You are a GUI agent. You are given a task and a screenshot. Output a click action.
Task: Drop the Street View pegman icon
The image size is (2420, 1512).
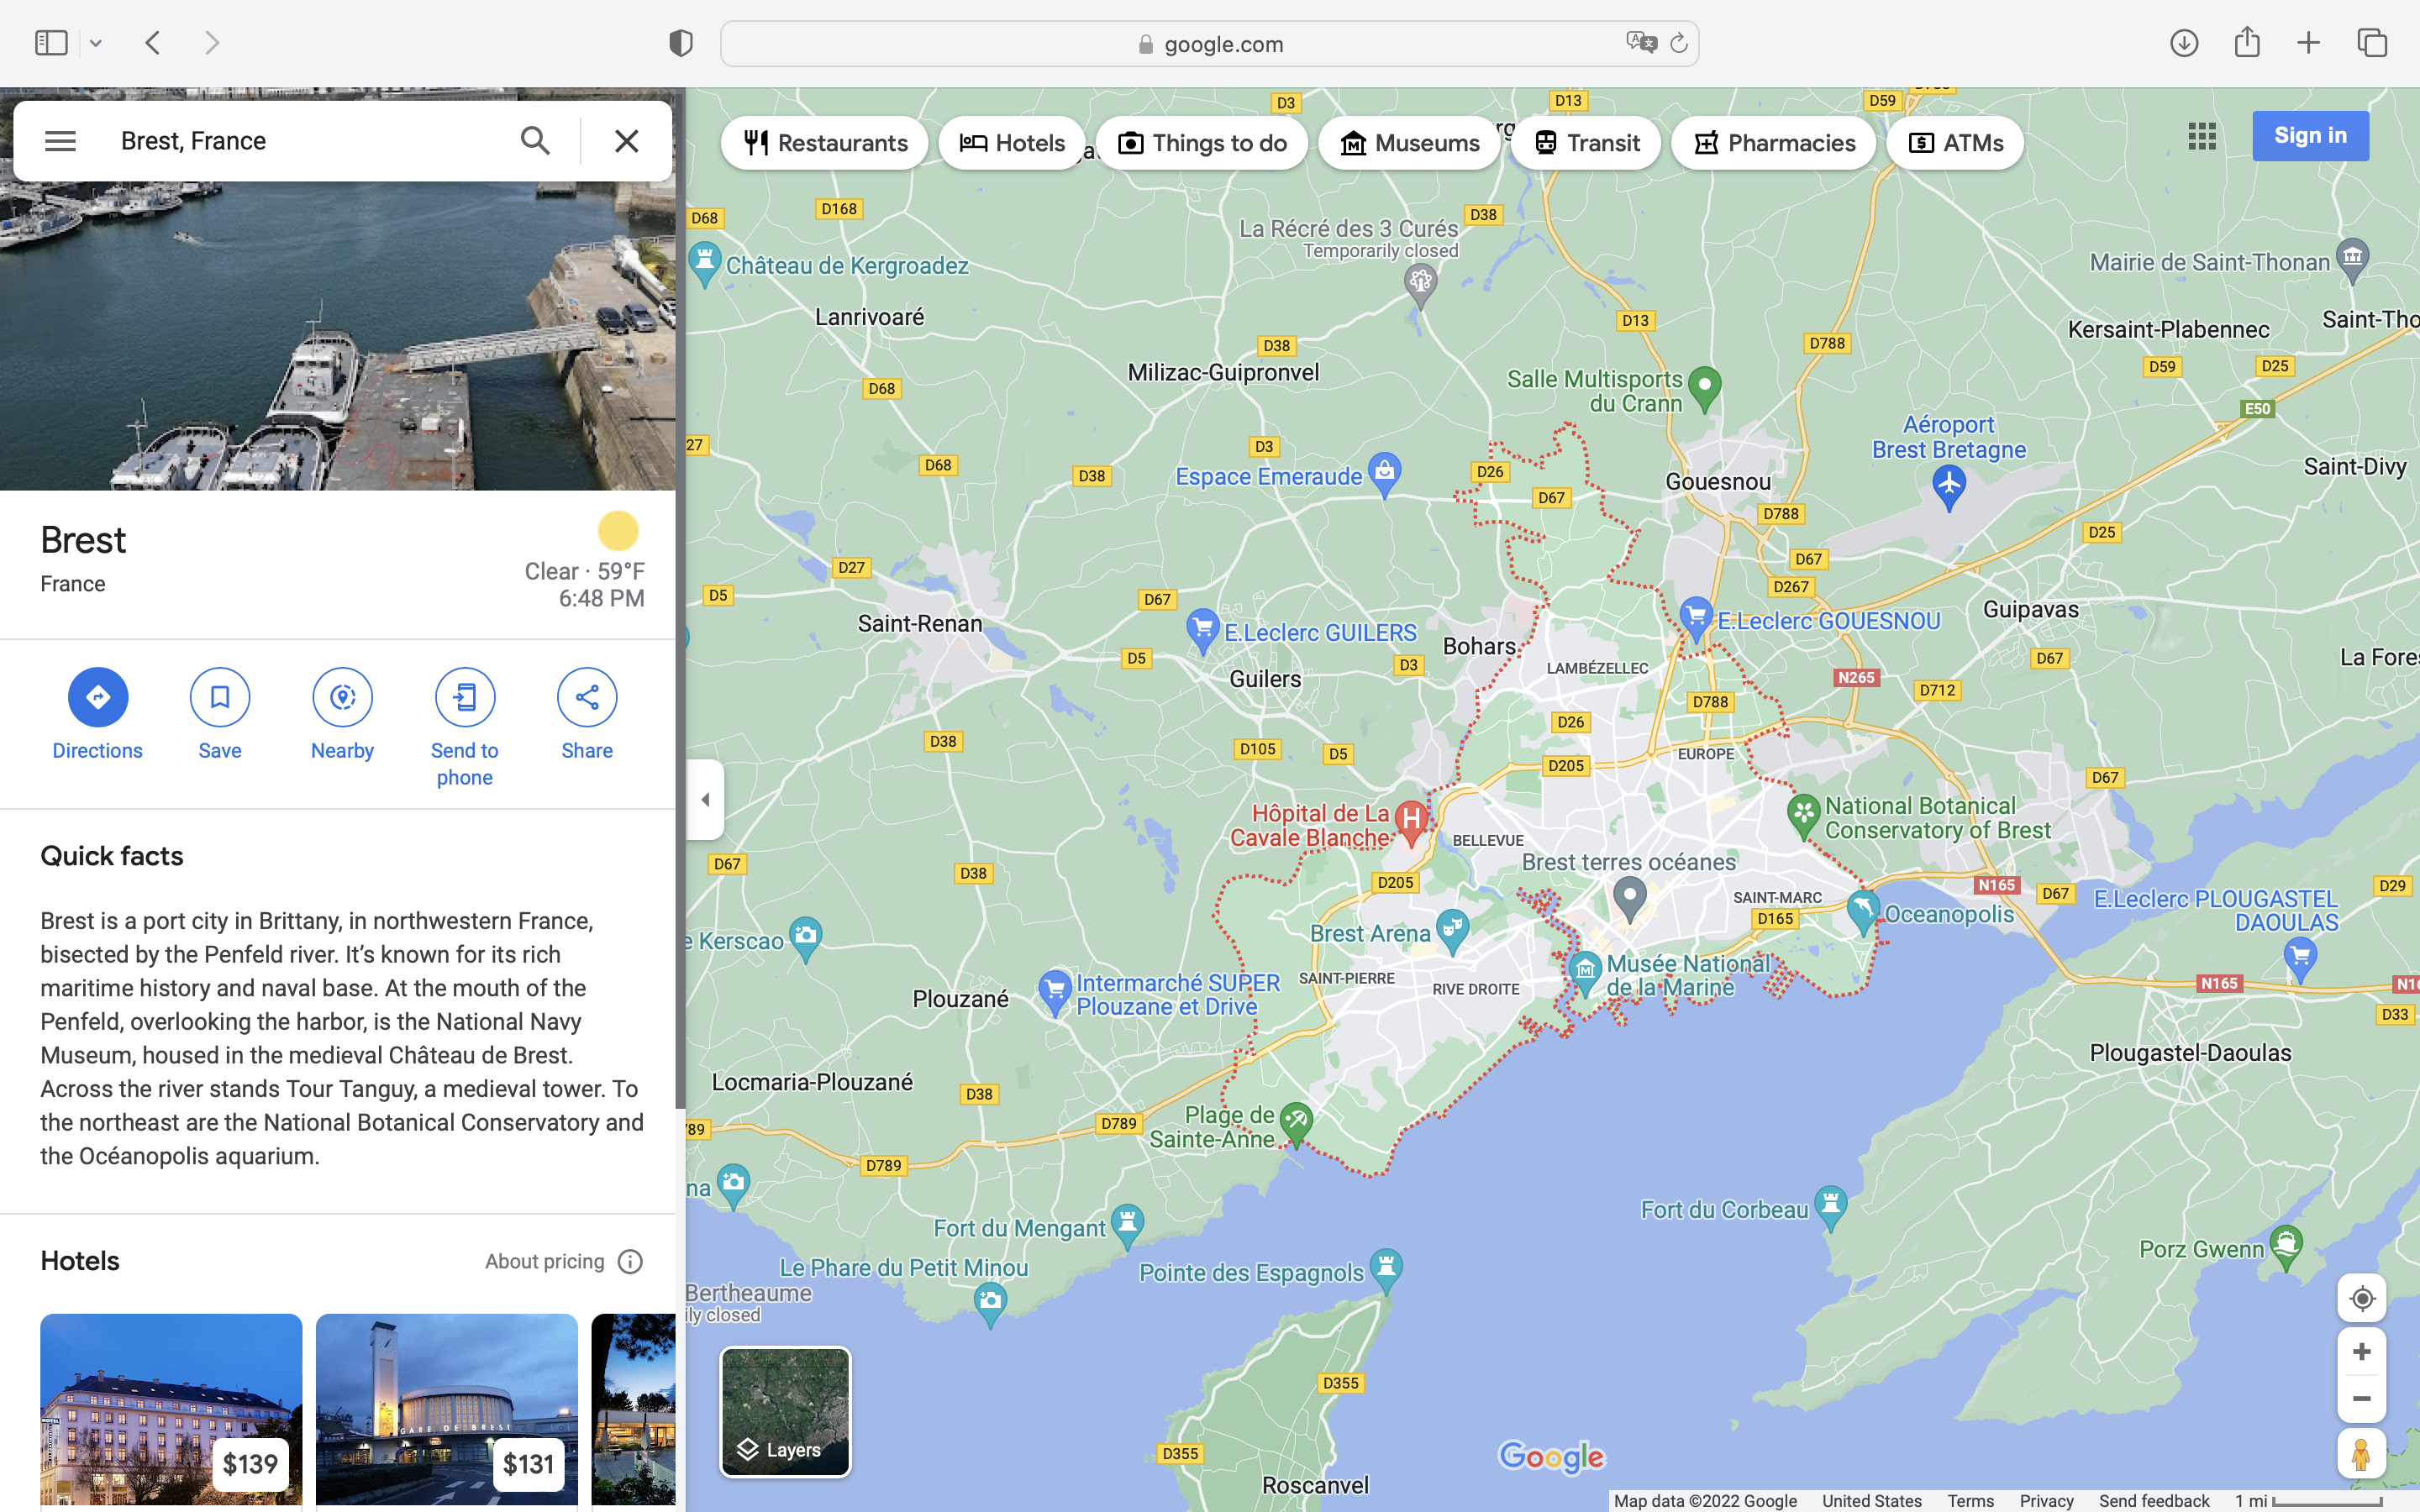2361,1454
